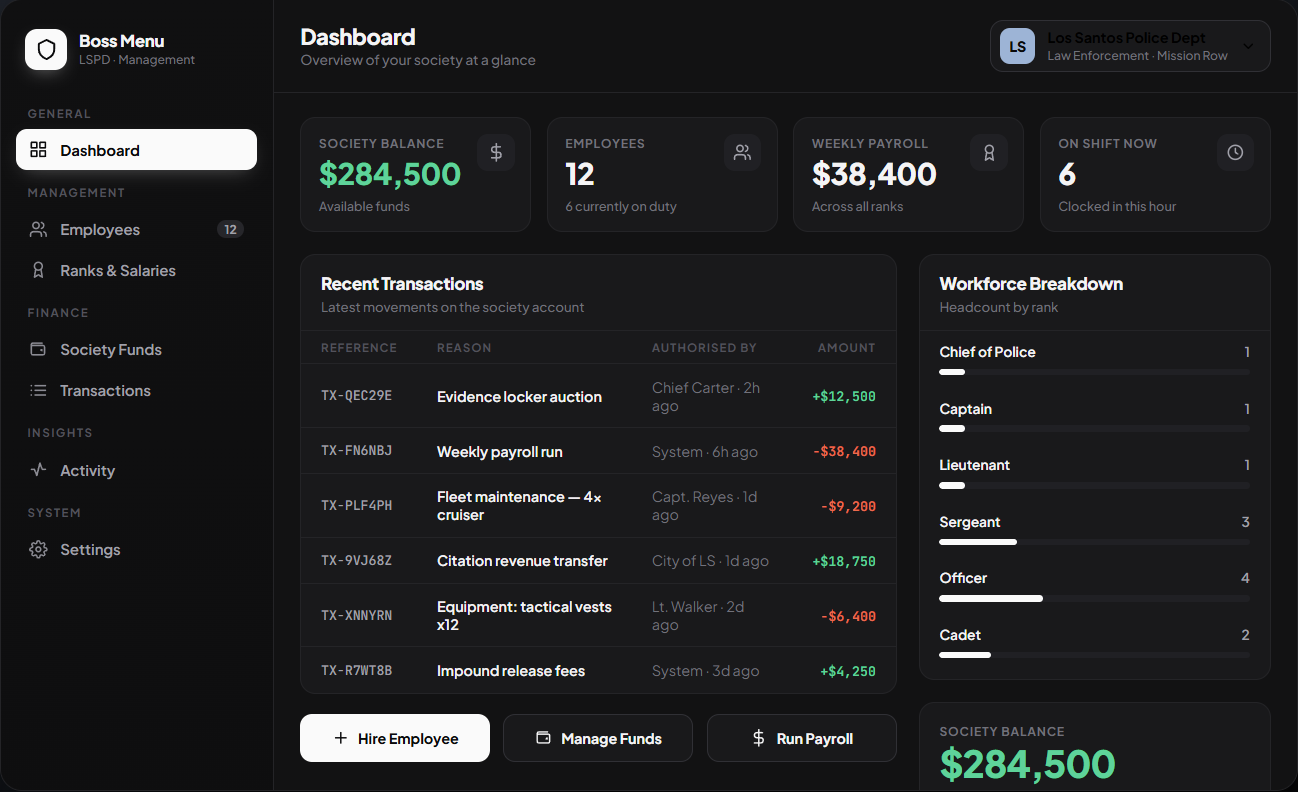This screenshot has width=1298, height=792.
Task: Click the Ranks & Salaries ribbon icon
Action: pyautogui.click(x=38, y=270)
